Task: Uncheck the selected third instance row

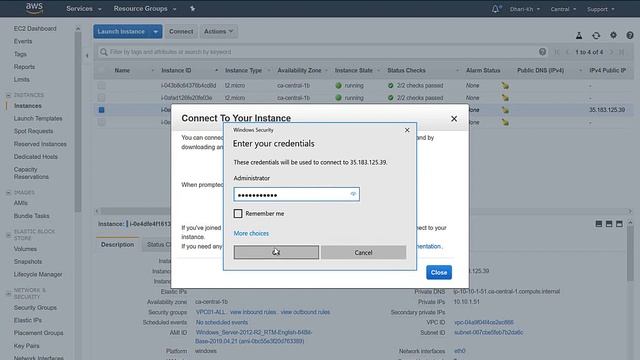Action: [101, 110]
